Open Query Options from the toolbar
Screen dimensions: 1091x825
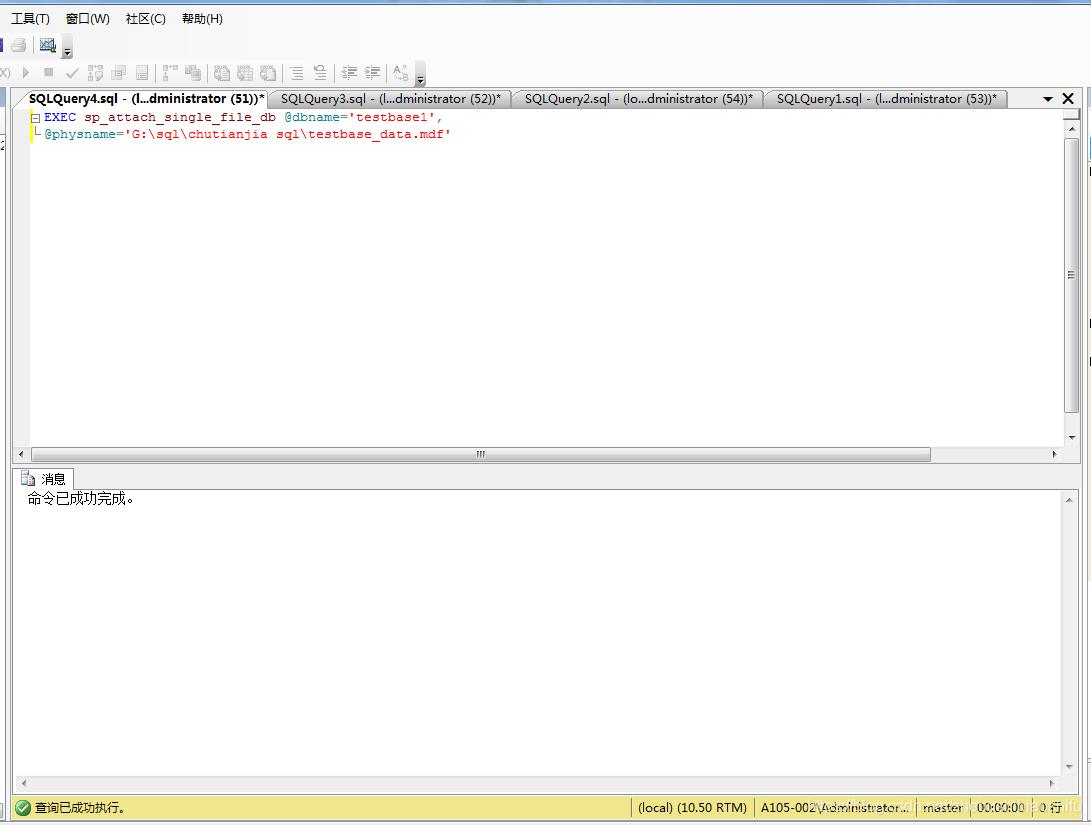[x=119, y=73]
